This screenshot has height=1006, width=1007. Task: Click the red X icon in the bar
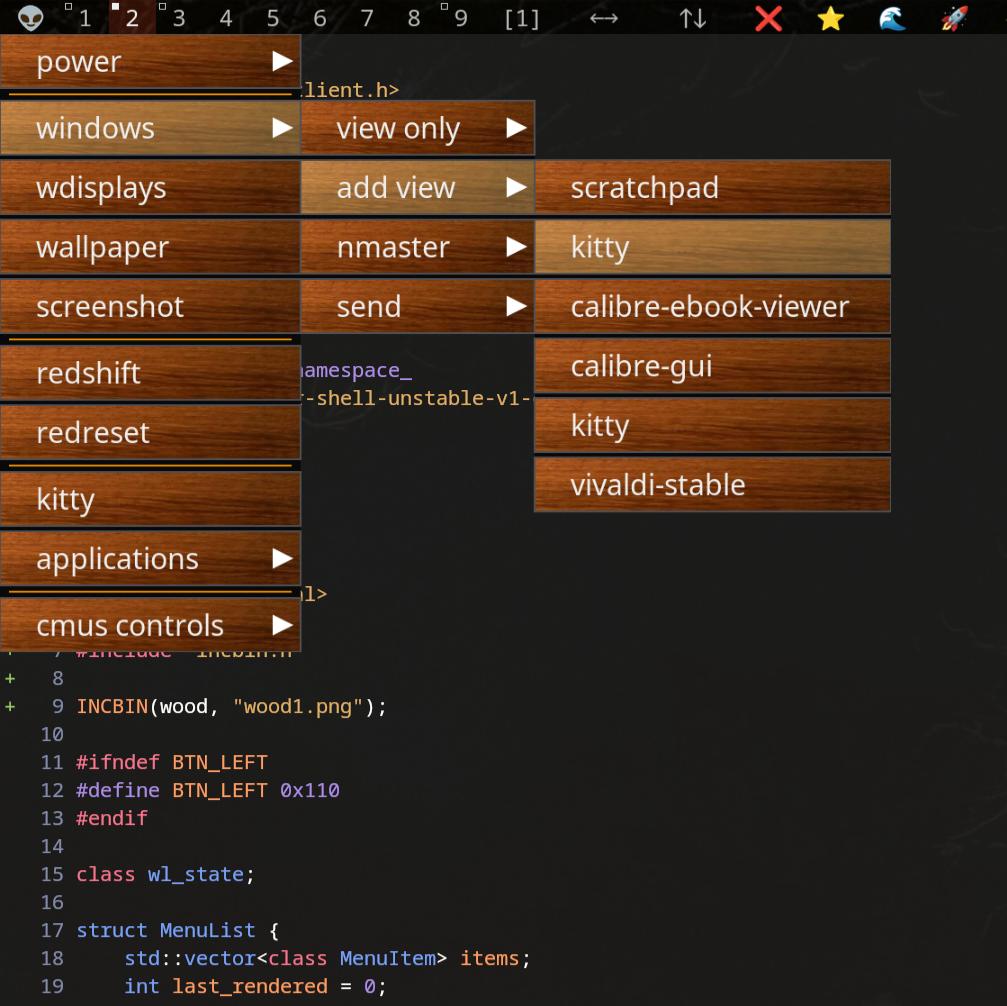[768, 18]
